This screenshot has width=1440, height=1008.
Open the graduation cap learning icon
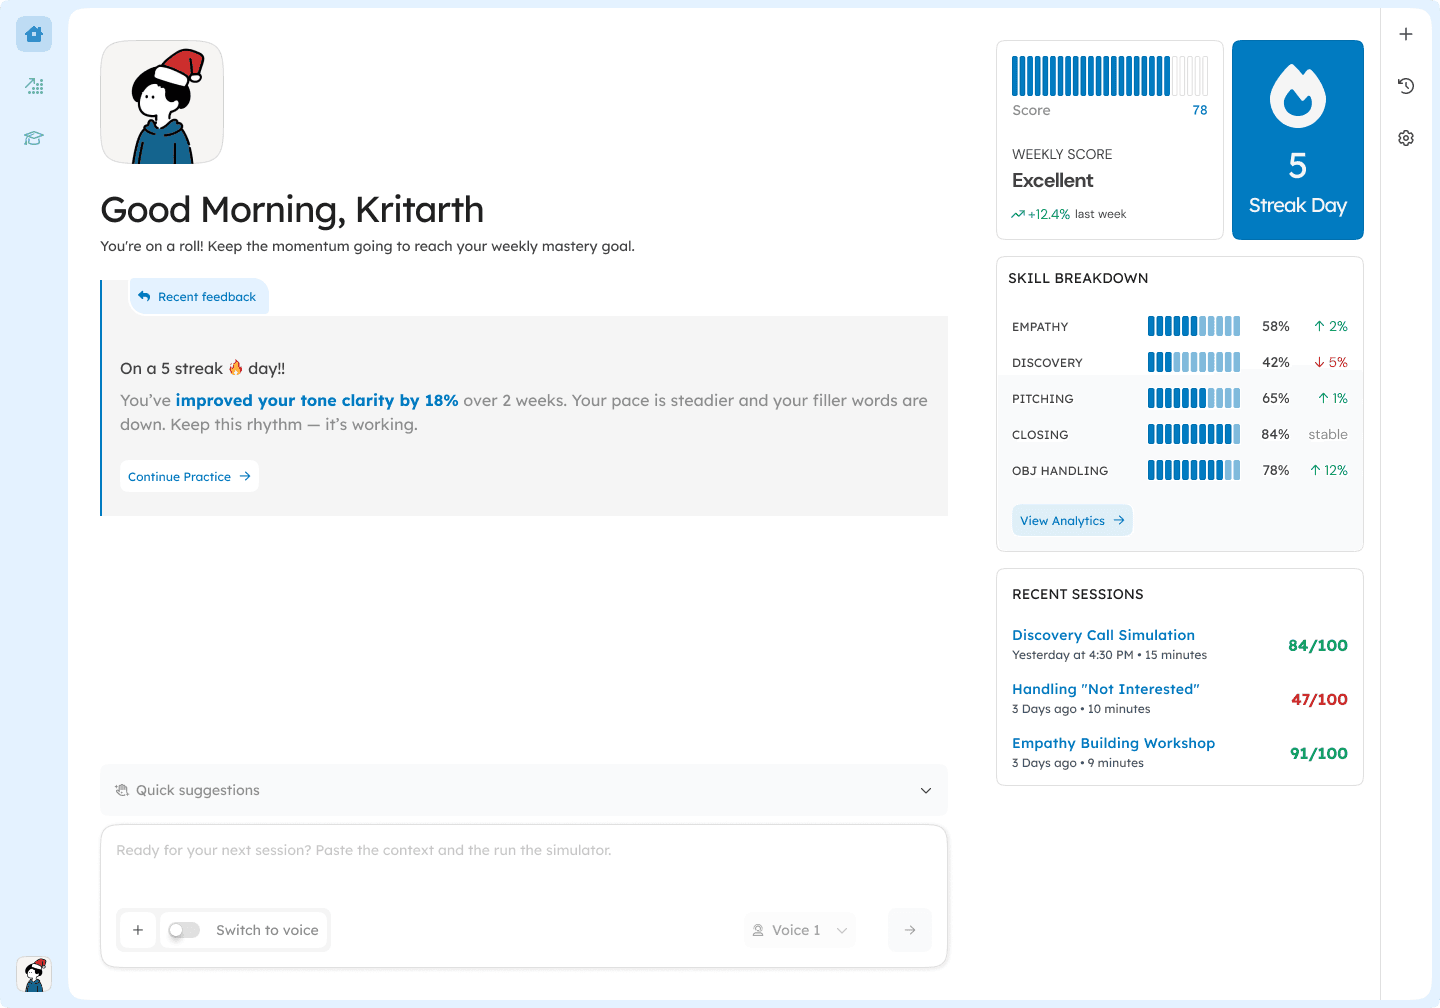tap(34, 138)
